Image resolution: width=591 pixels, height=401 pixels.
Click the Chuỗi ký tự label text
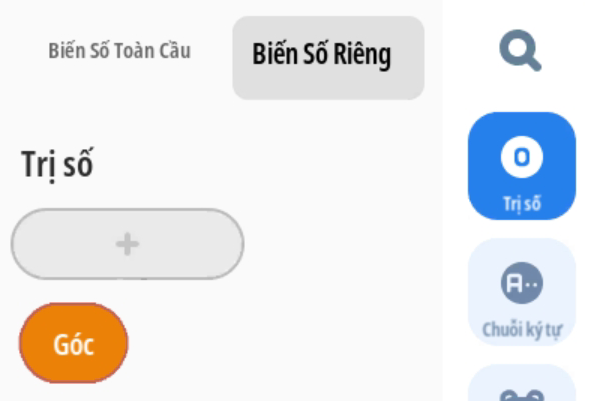pyautogui.click(x=522, y=330)
